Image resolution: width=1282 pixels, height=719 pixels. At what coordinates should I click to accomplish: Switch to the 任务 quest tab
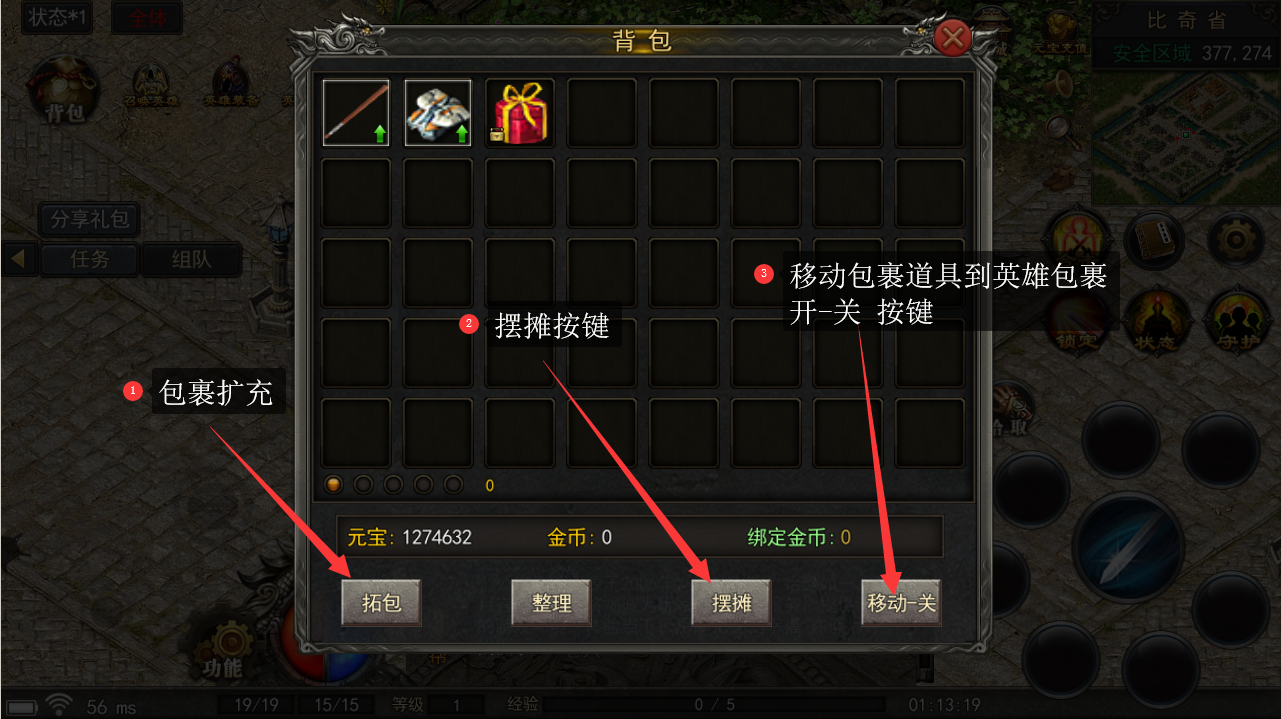point(89,260)
